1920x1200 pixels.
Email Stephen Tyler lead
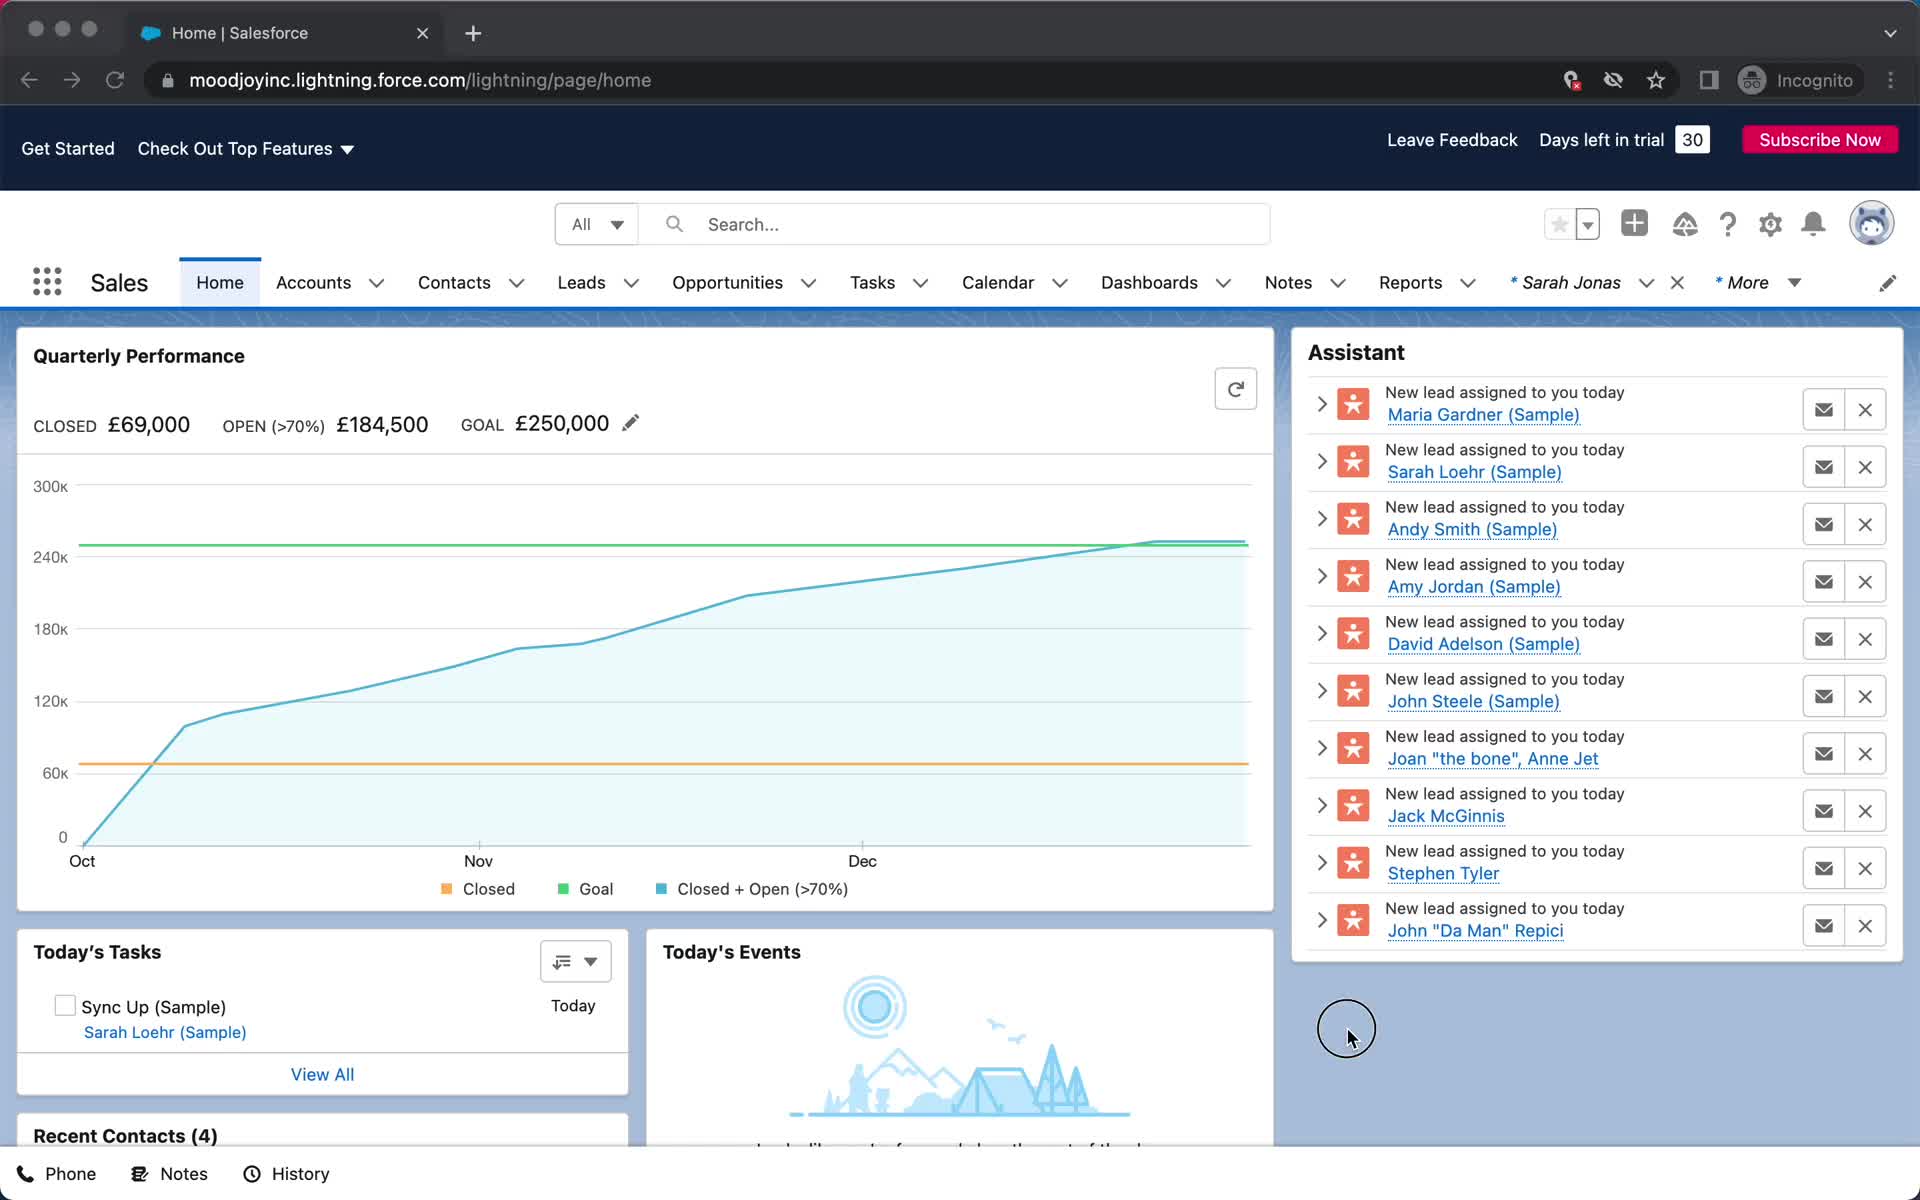coord(1824,868)
